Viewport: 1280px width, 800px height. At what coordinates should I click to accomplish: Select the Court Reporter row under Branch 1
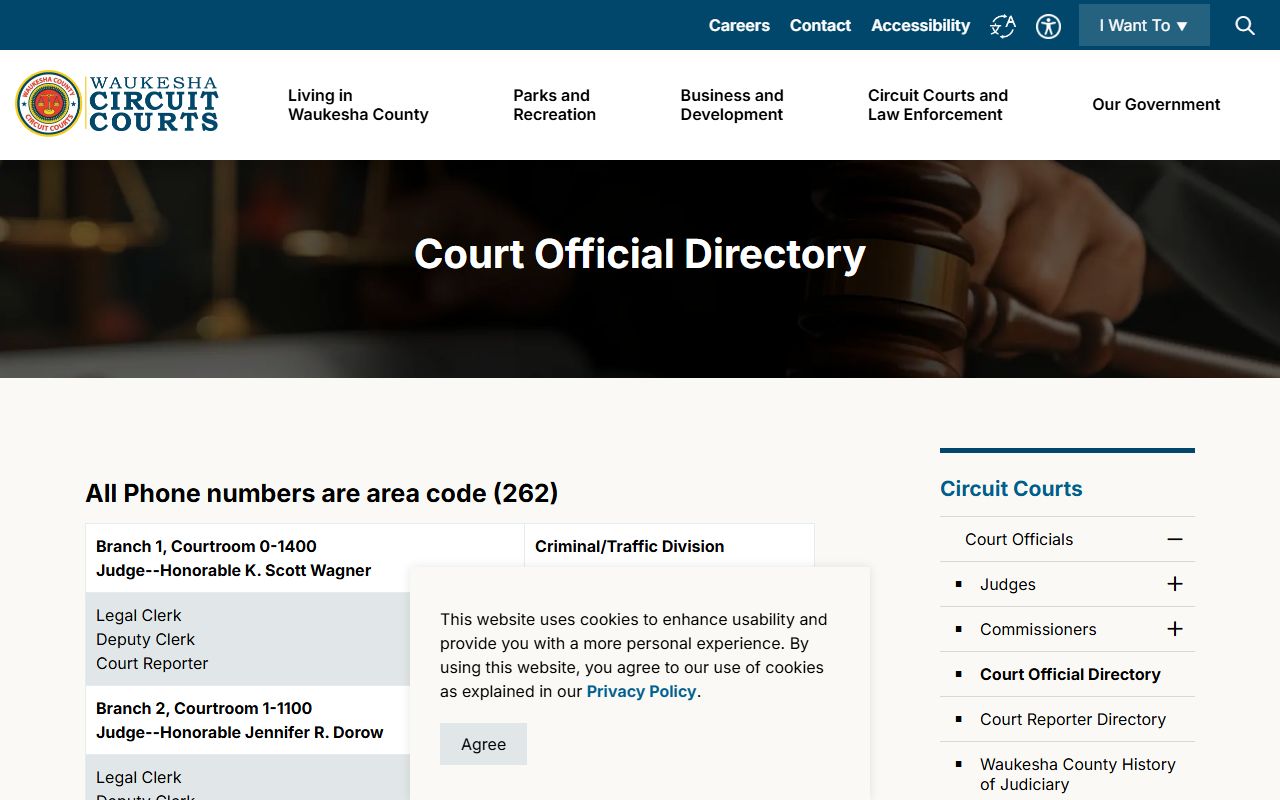[152, 663]
